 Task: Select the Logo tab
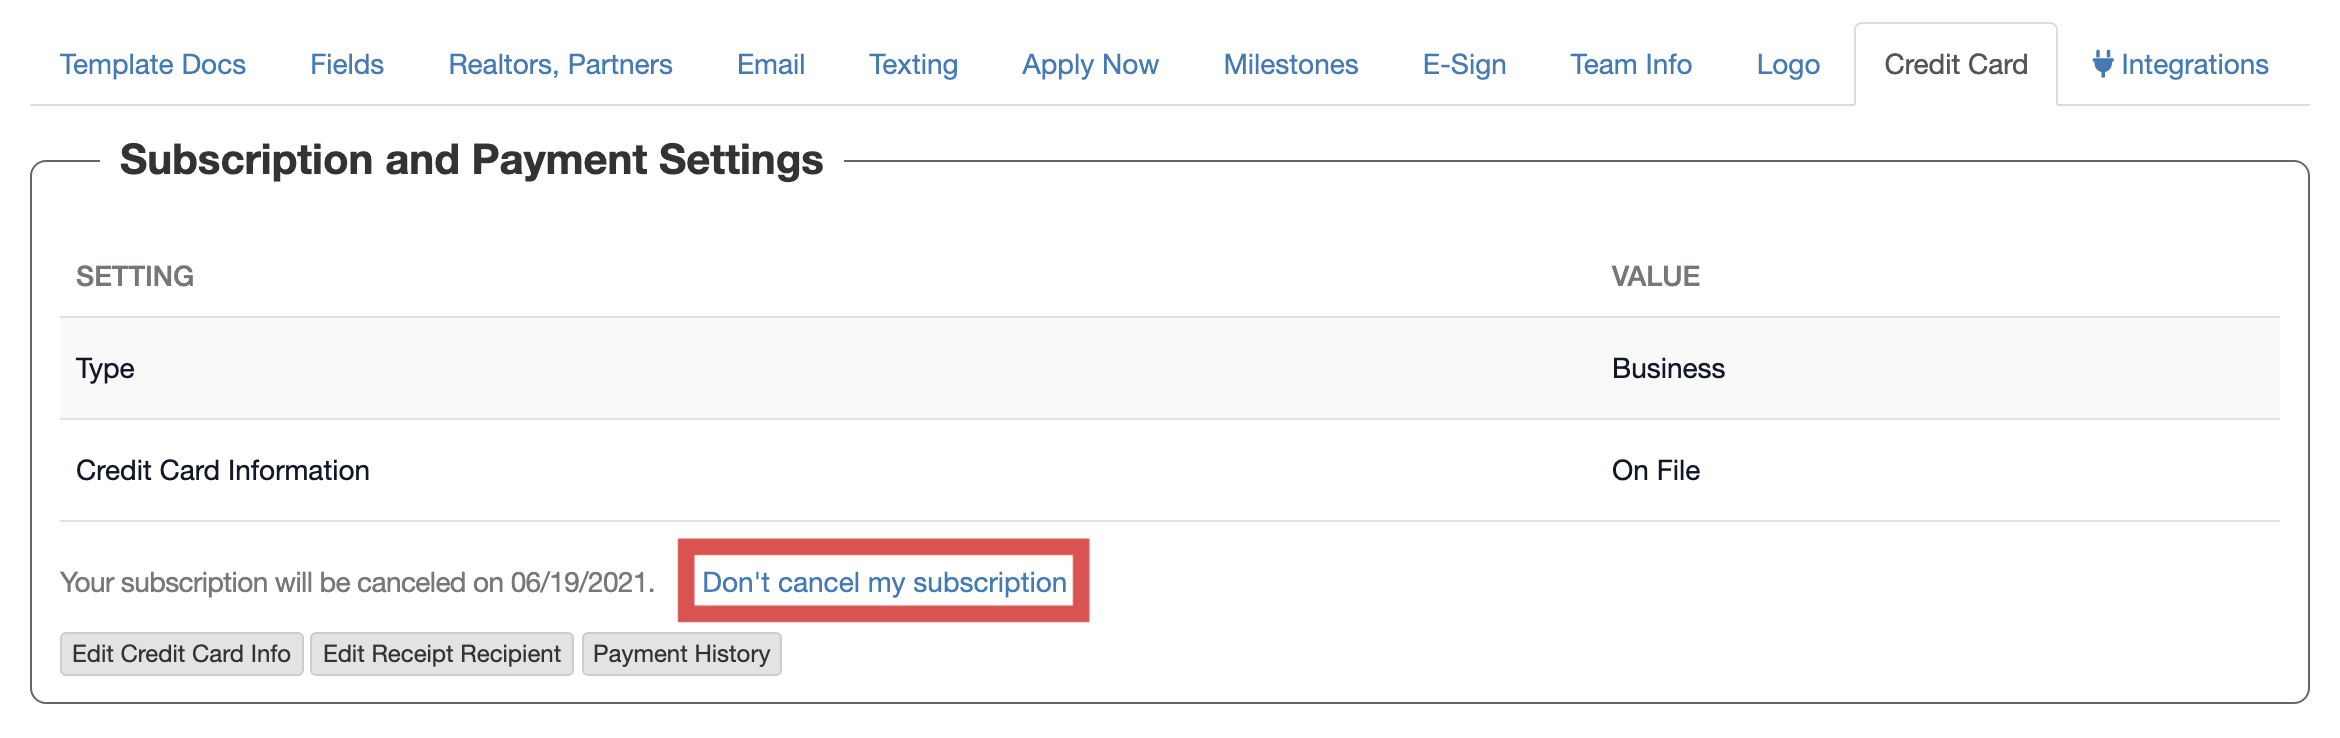[1787, 65]
